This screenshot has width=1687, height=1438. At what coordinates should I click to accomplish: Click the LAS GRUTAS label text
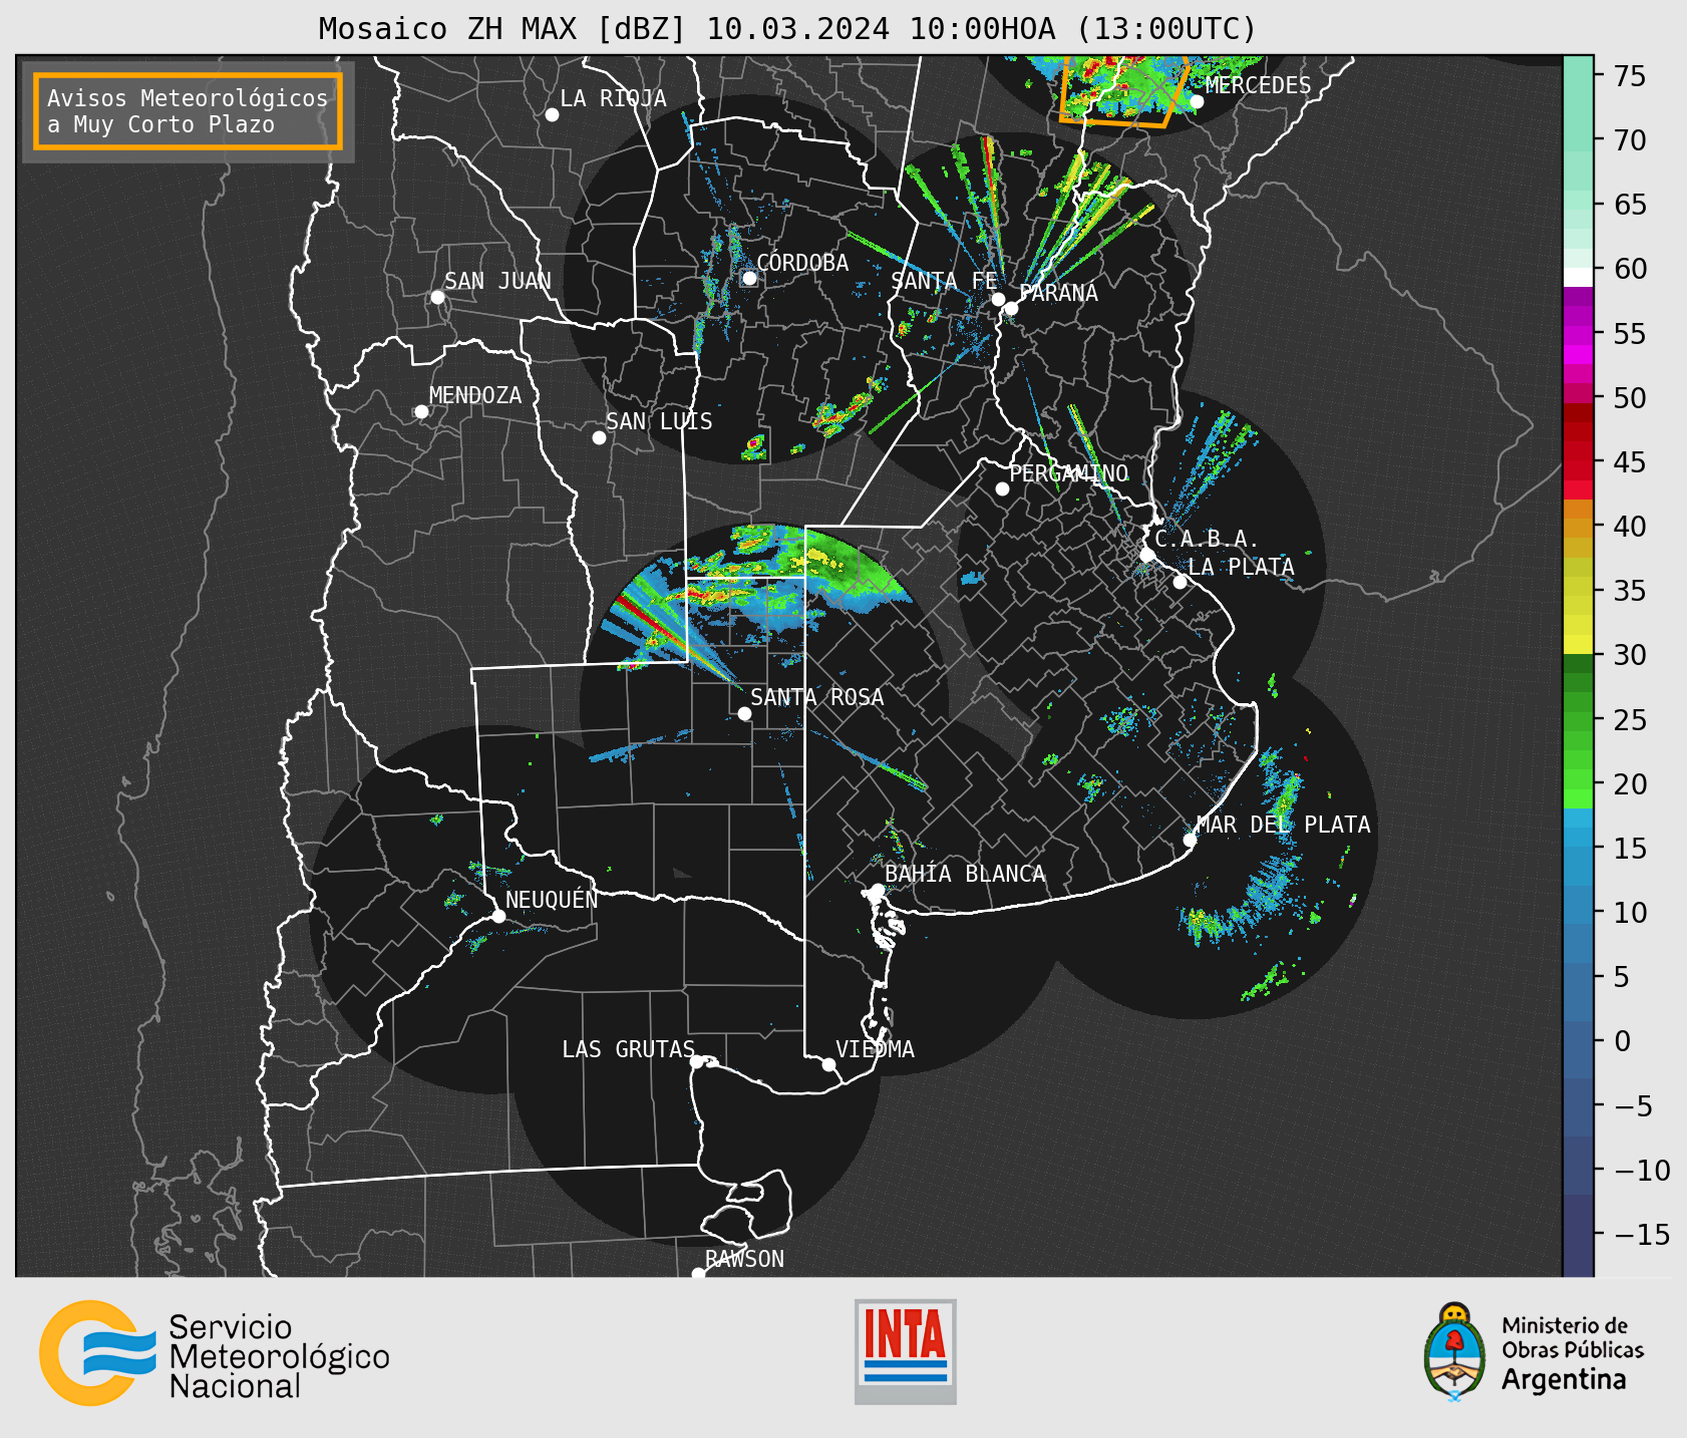point(628,1049)
